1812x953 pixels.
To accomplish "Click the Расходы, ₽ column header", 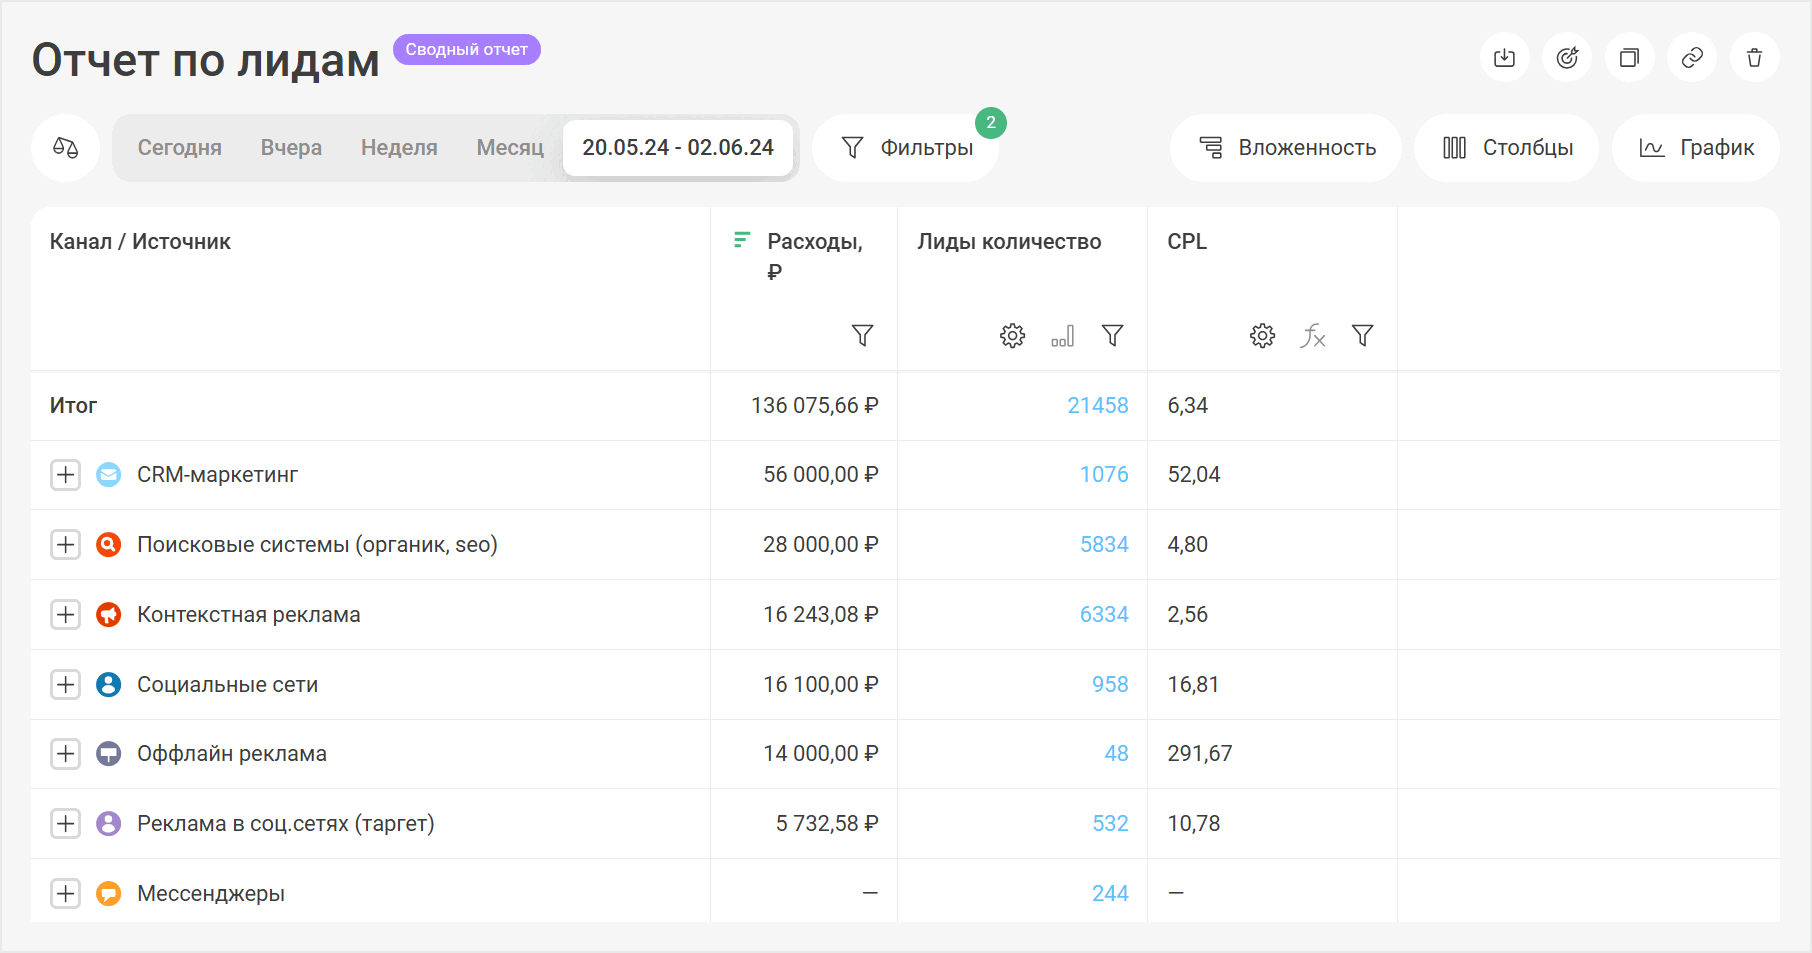I will [x=815, y=256].
